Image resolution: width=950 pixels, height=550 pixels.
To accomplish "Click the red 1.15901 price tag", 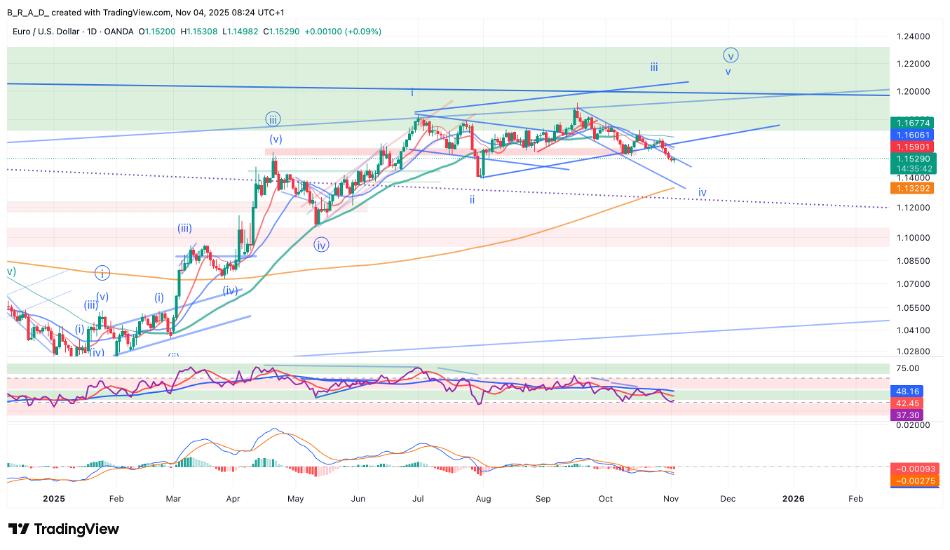I will [914, 146].
